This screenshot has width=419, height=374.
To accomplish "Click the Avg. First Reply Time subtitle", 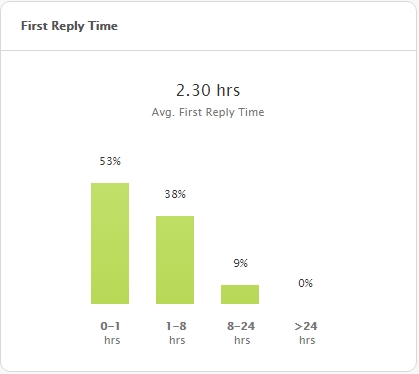I will (x=208, y=112).
